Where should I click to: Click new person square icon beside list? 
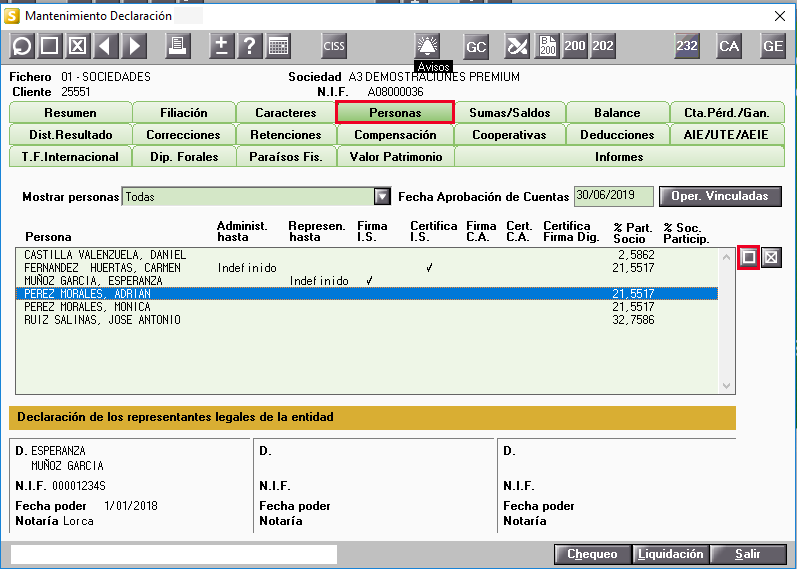(x=748, y=257)
